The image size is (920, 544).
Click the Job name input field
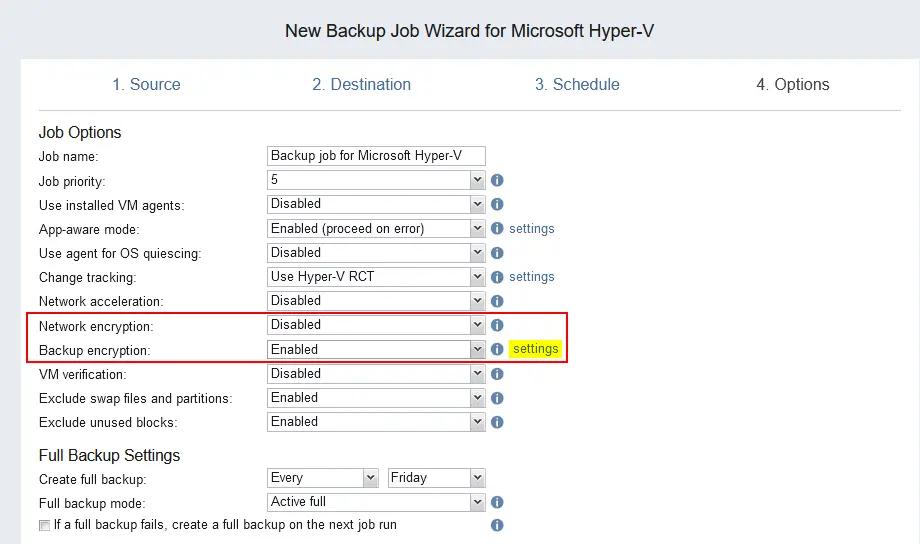pyautogui.click(x=376, y=156)
